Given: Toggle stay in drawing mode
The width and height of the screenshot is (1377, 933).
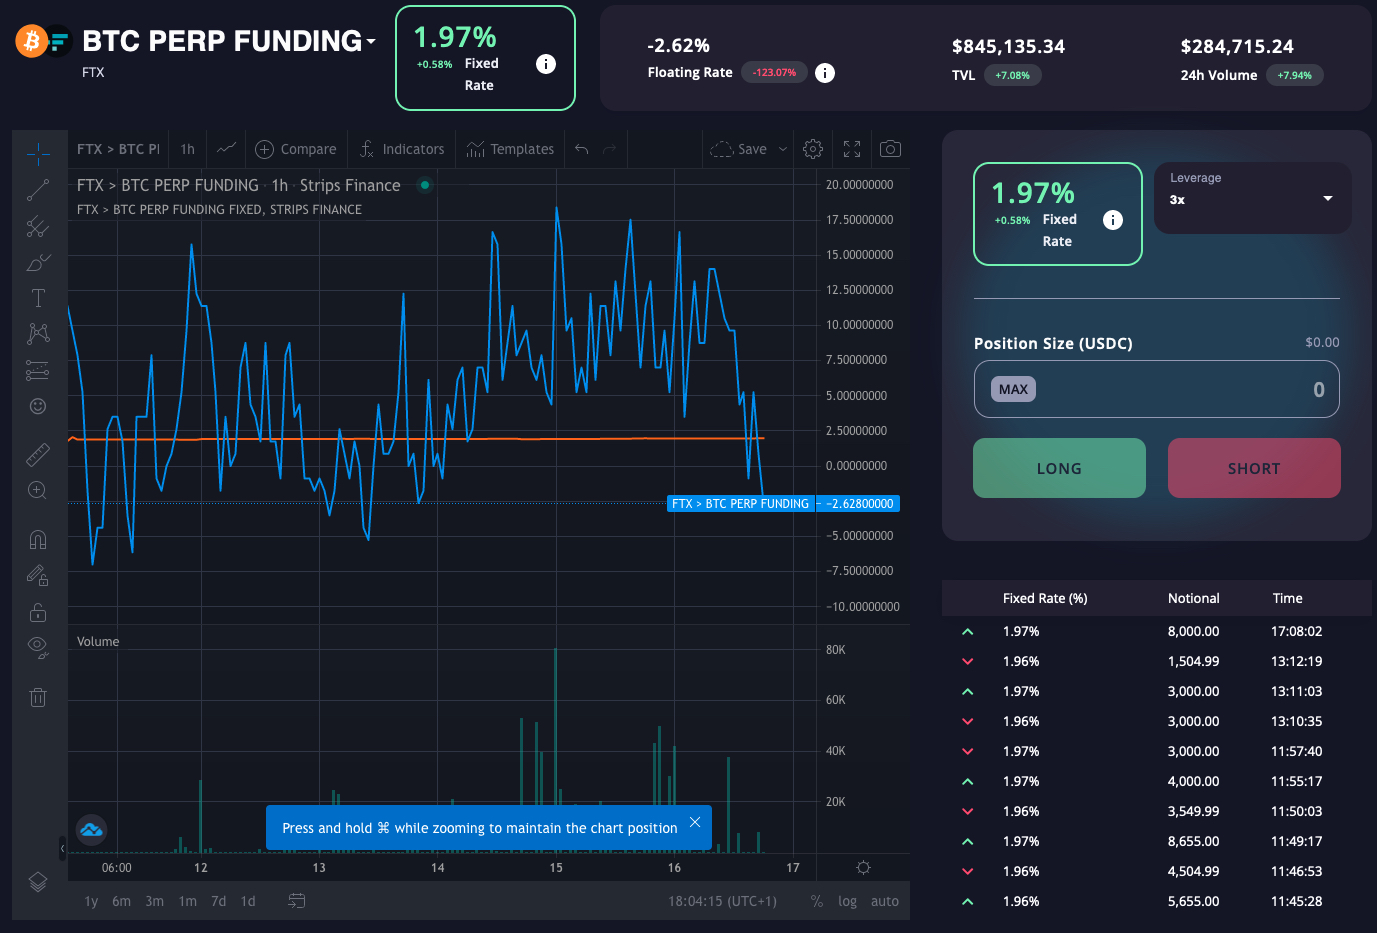Looking at the screenshot, I should pyautogui.click(x=38, y=576).
